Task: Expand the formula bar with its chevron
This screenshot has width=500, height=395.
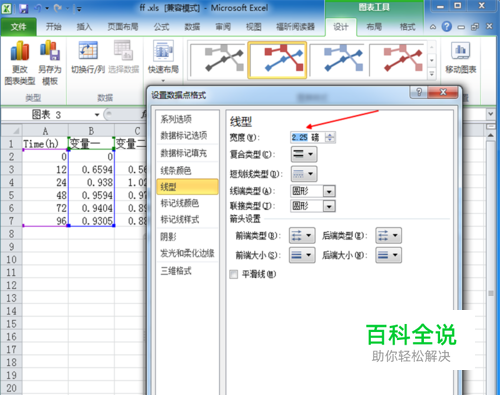Action: click(x=490, y=114)
